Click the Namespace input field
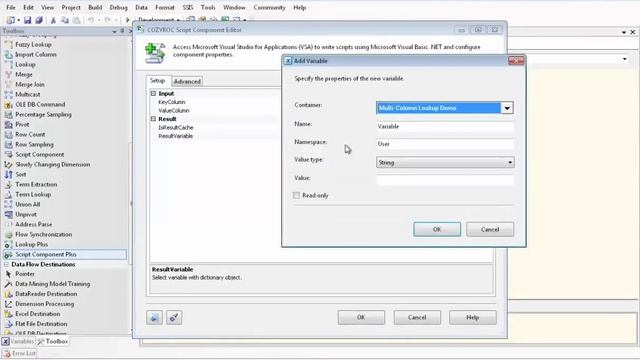Viewport: 640px width, 360px height. (x=445, y=144)
